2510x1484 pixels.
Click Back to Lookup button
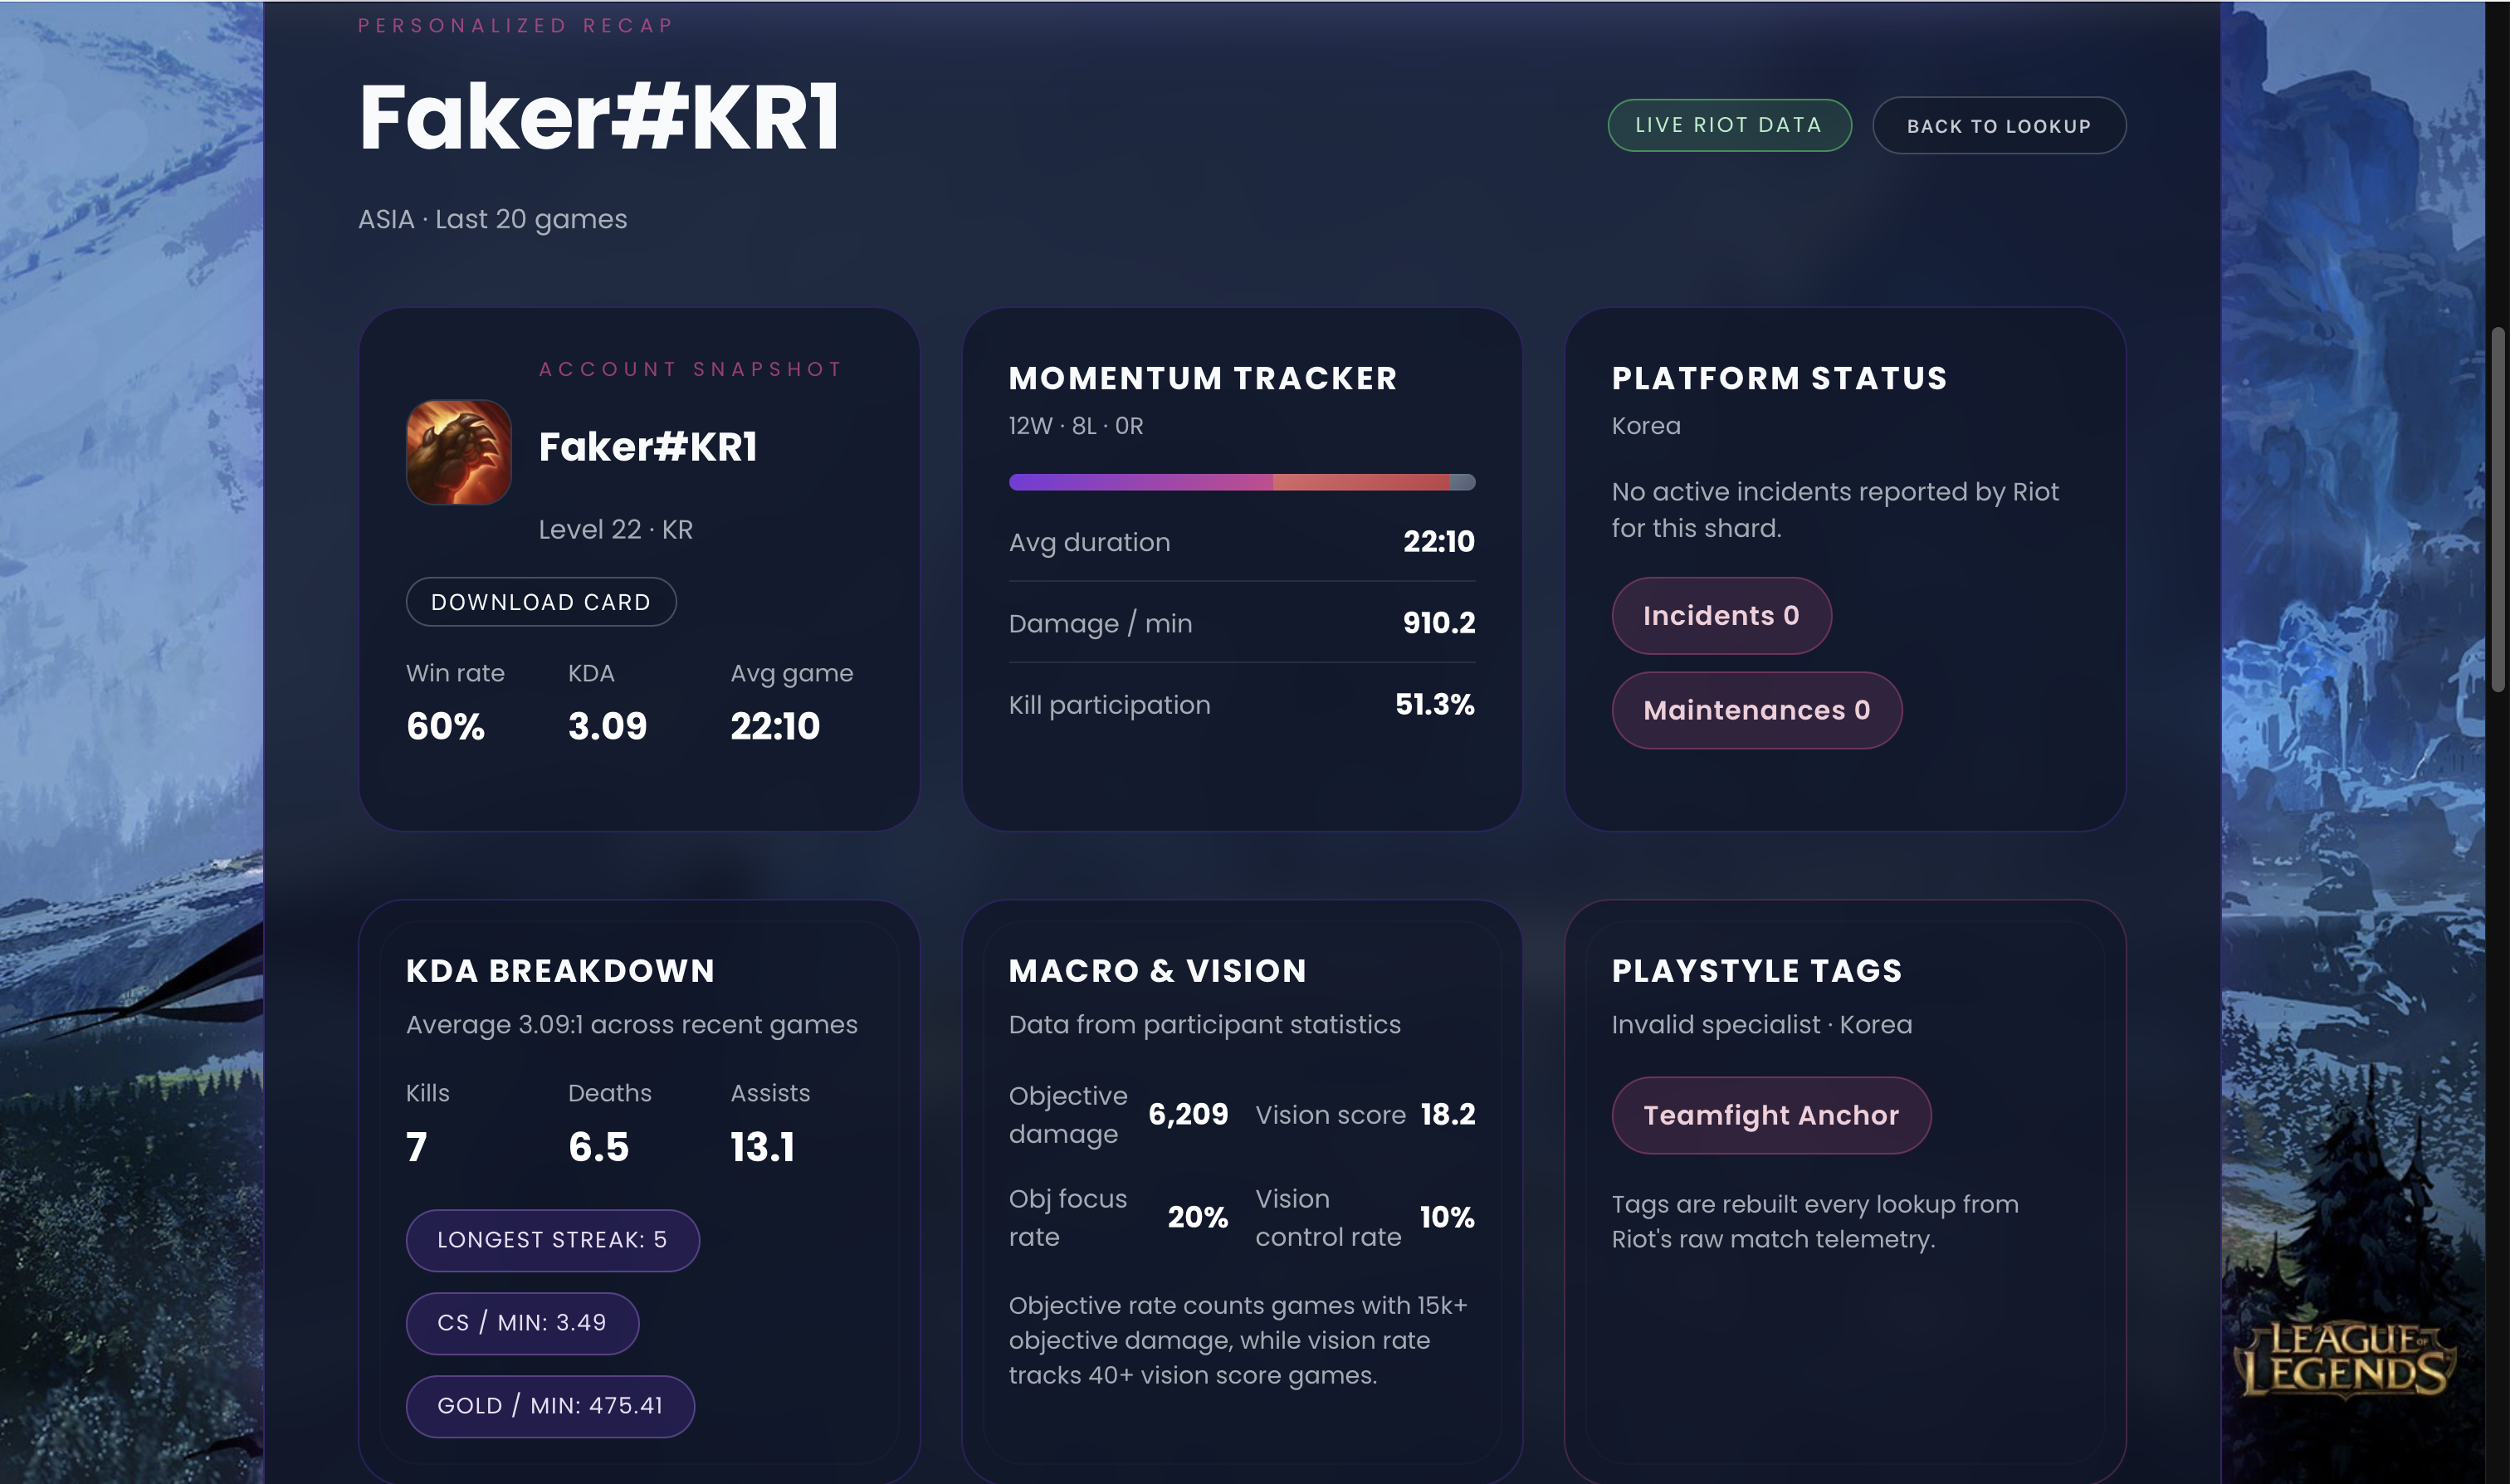click(1998, 126)
